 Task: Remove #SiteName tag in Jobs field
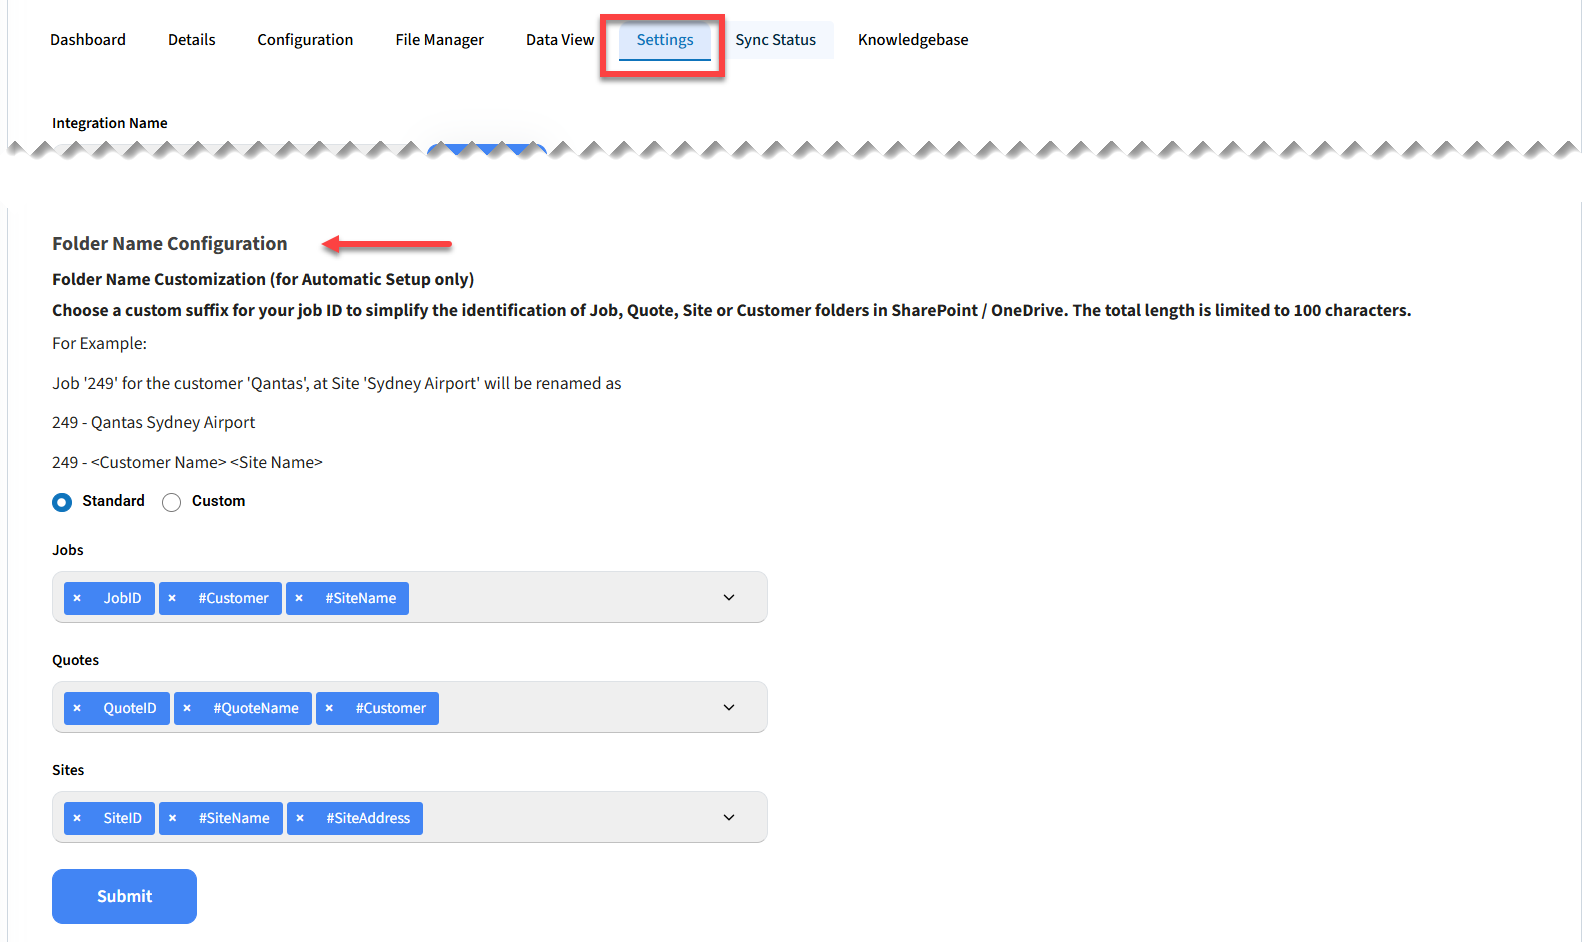point(299,598)
